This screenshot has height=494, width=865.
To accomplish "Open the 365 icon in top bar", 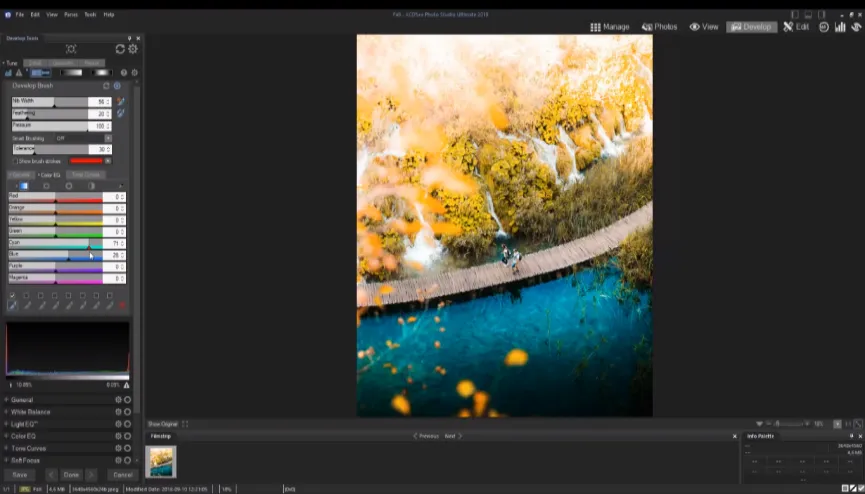I will coord(824,27).
